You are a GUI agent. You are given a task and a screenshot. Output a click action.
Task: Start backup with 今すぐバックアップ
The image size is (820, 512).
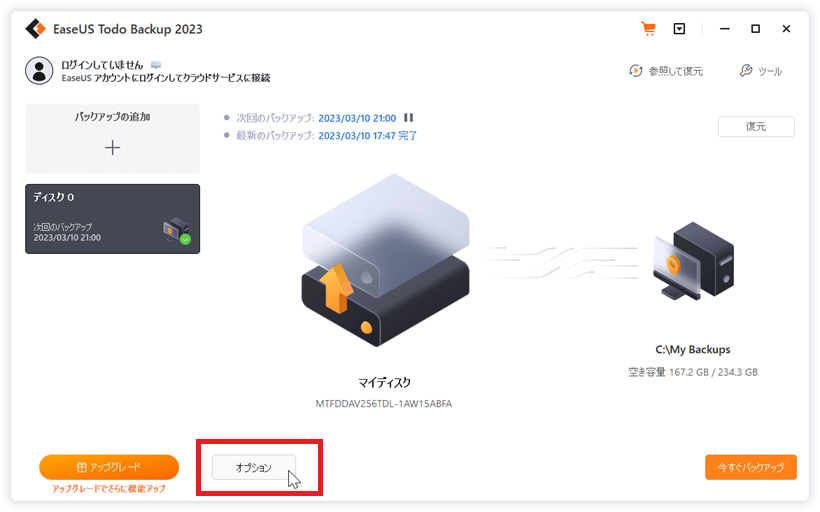click(x=750, y=467)
